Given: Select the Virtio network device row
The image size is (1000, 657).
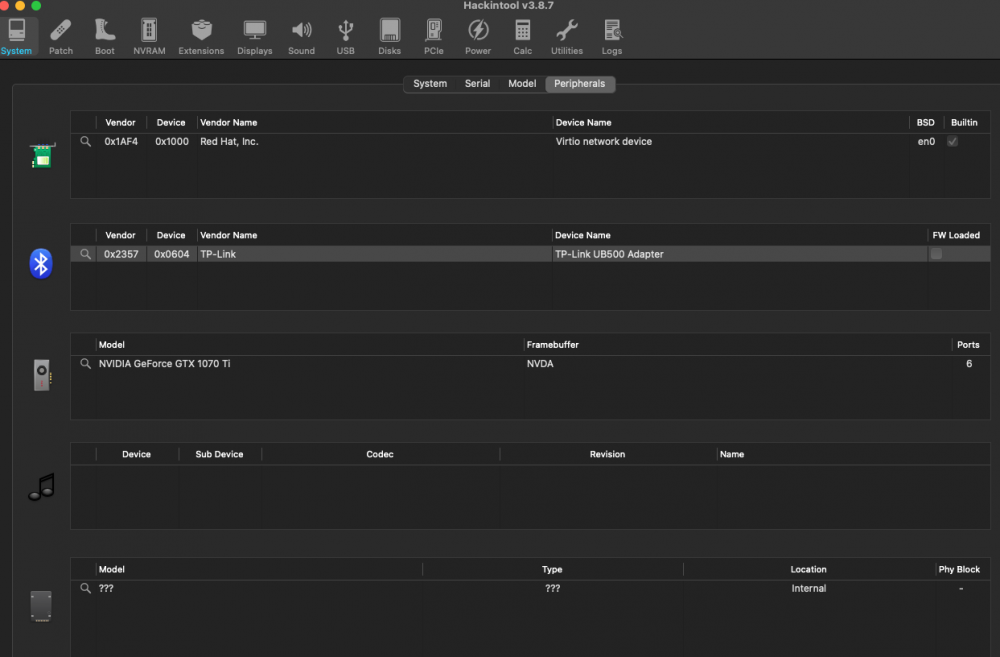Looking at the screenshot, I should tap(531, 142).
